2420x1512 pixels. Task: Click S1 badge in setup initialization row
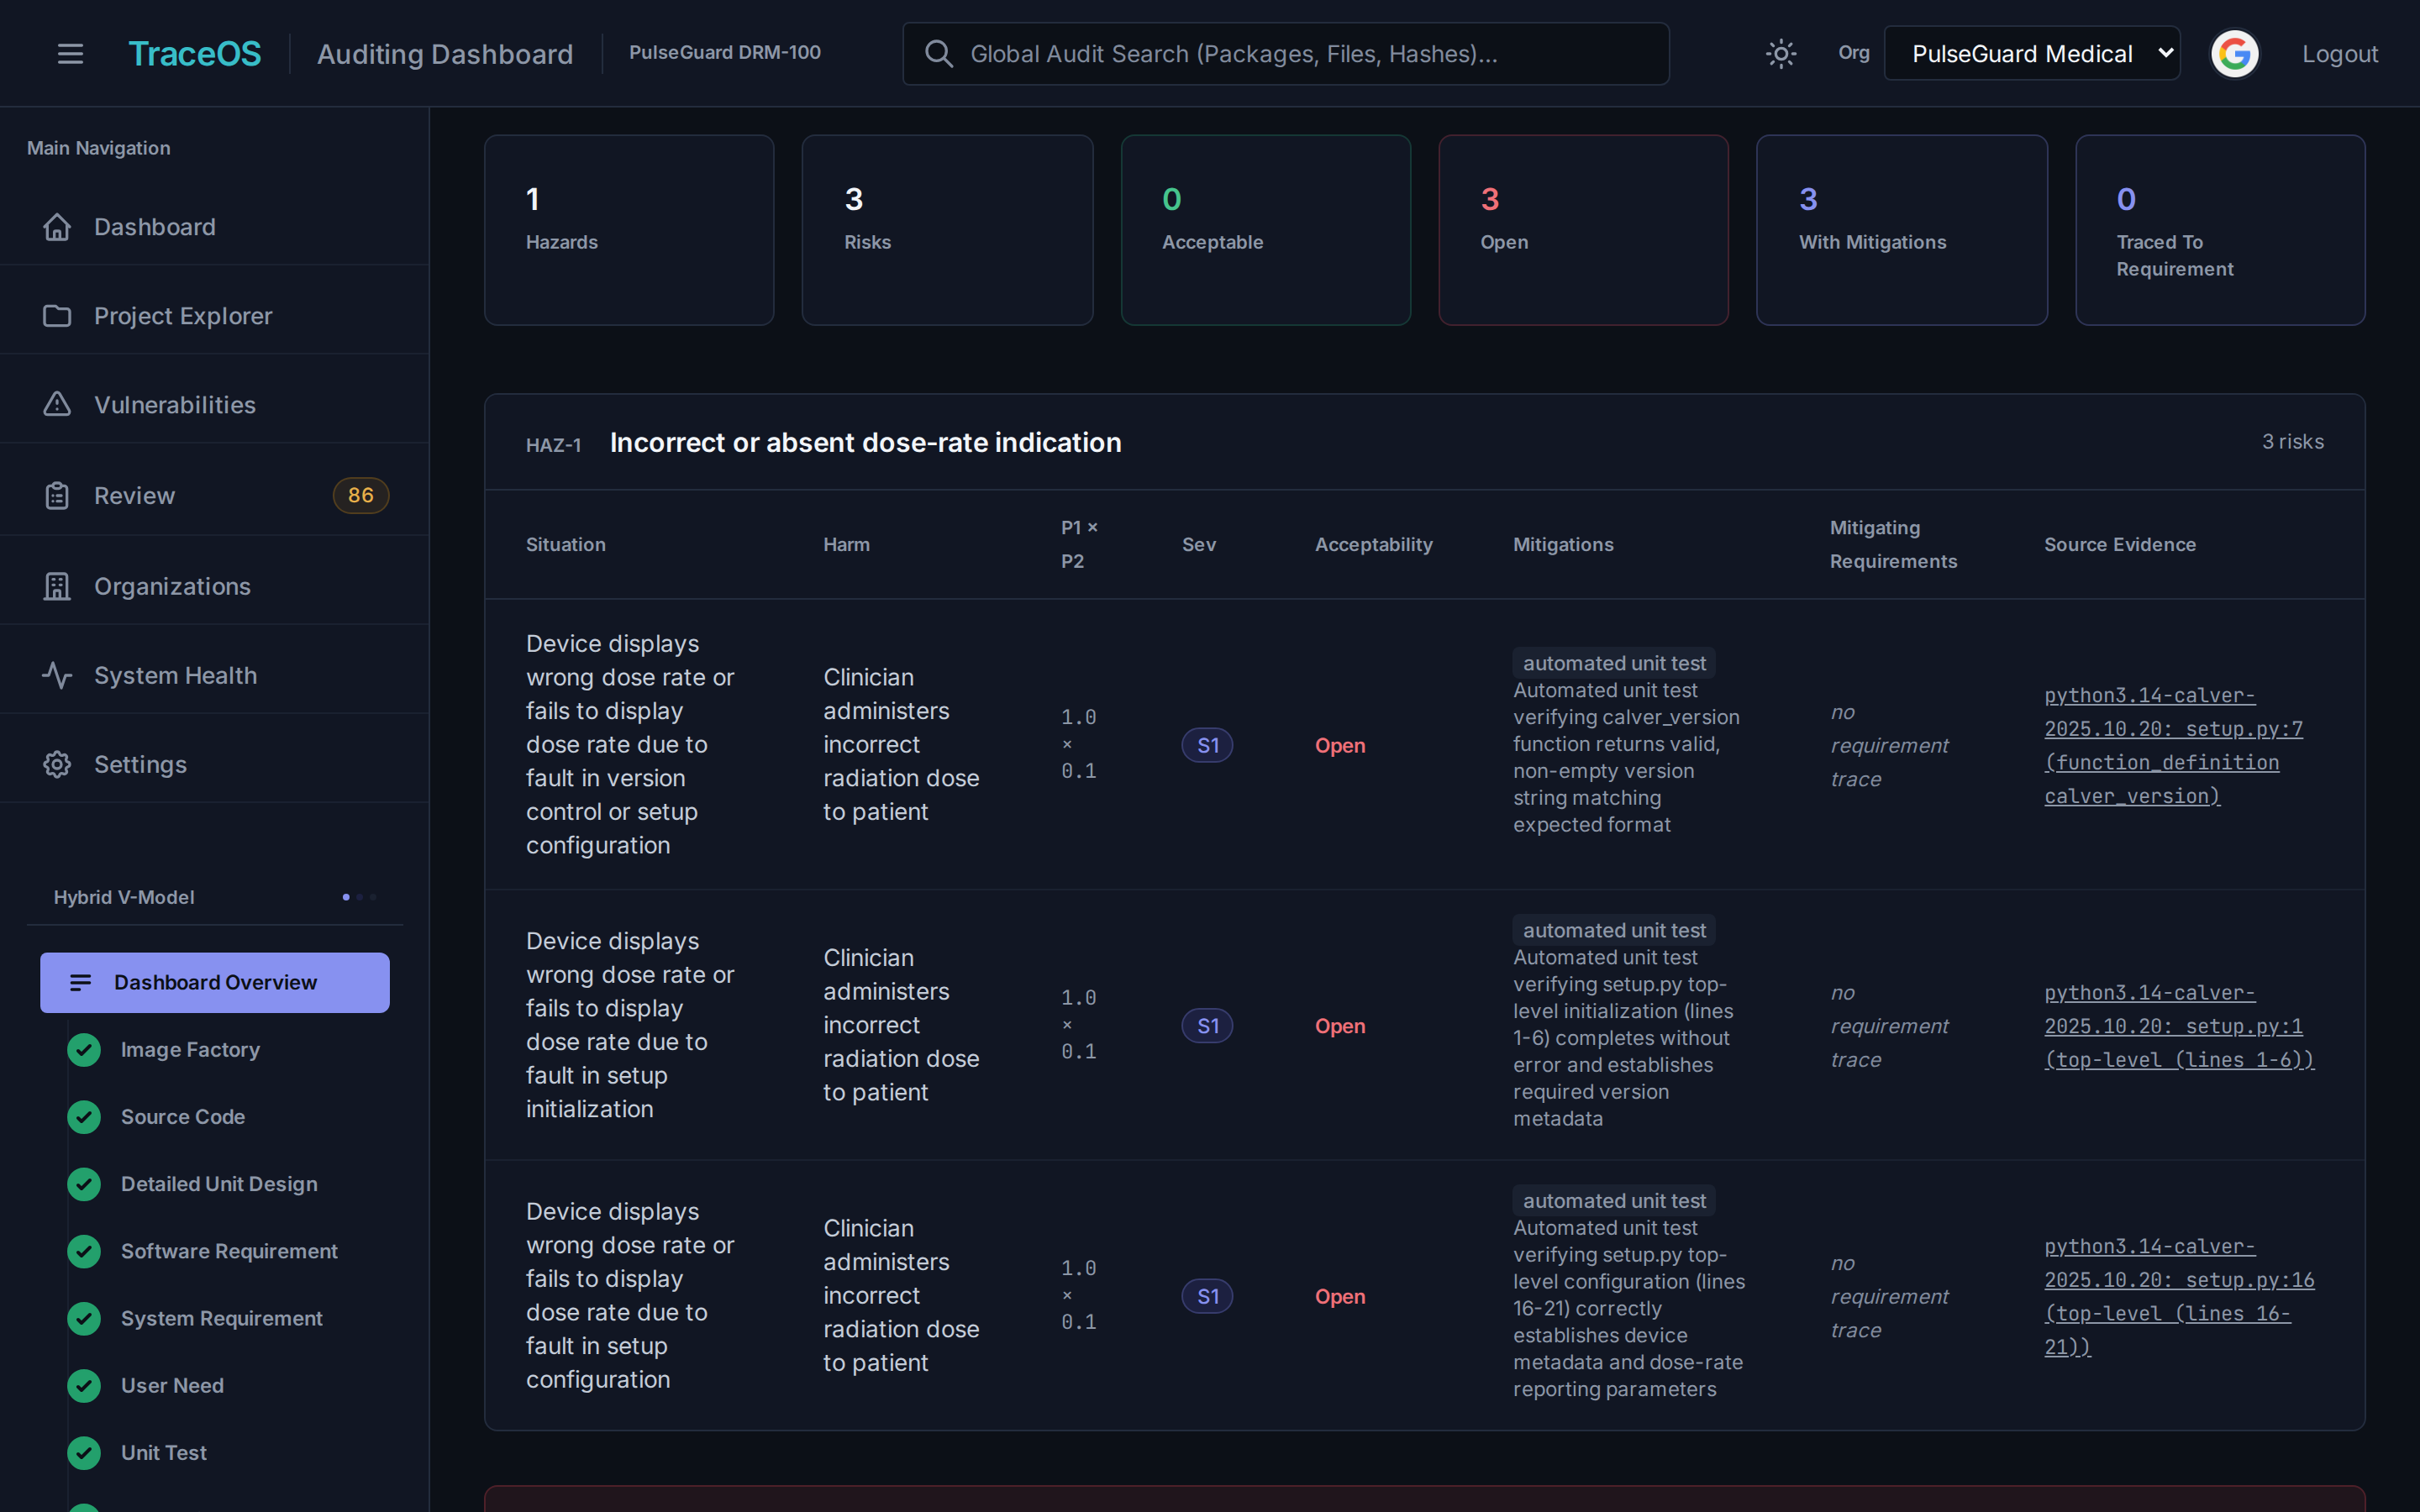pos(1207,1026)
